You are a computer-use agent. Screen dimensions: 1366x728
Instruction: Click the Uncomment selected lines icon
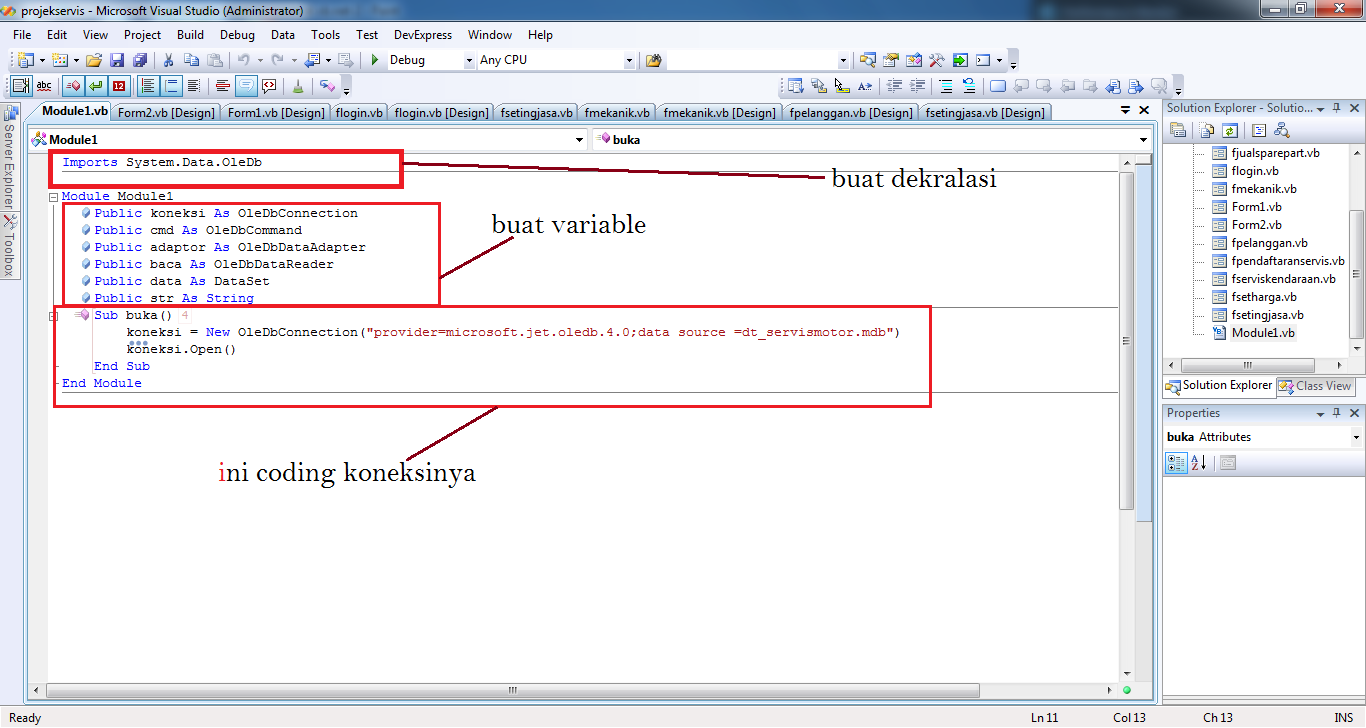click(969, 85)
